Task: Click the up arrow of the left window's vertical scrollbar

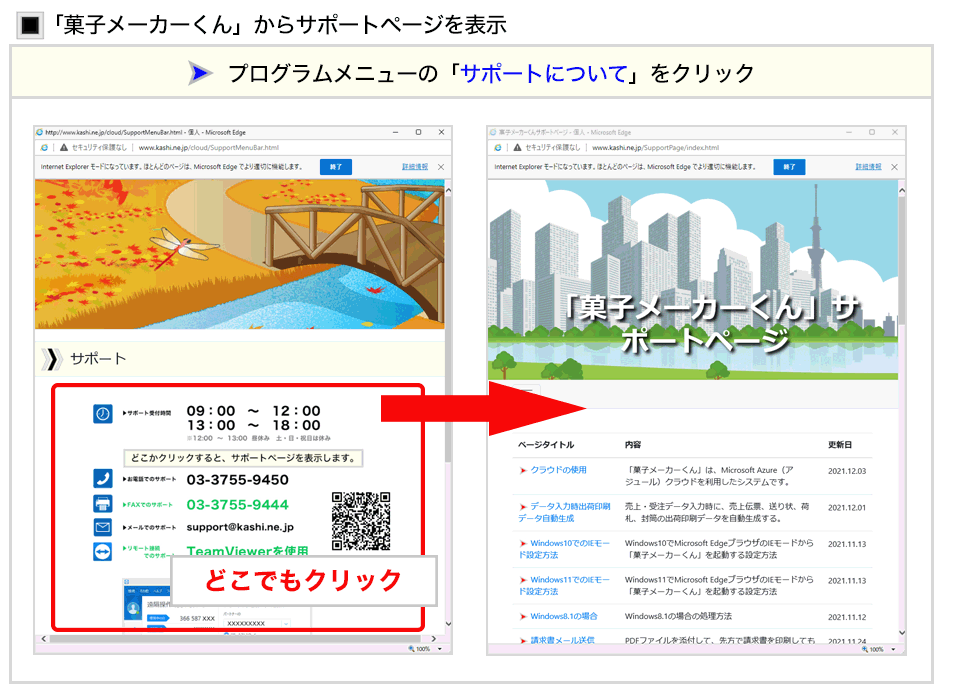Action: click(448, 191)
